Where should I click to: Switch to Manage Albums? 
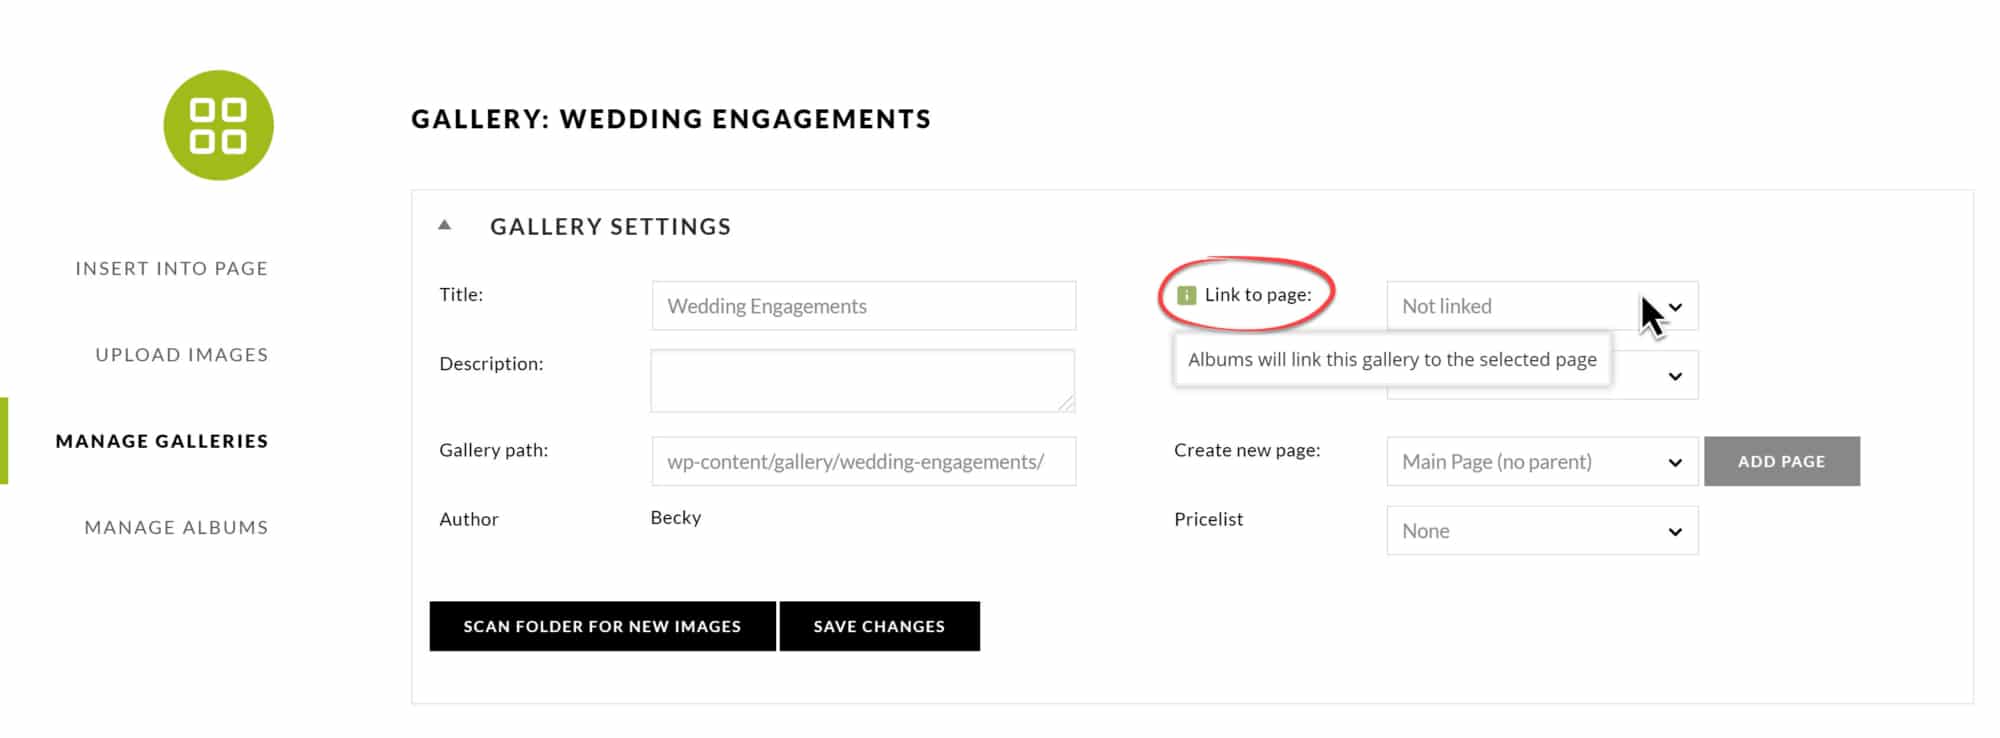176,527
